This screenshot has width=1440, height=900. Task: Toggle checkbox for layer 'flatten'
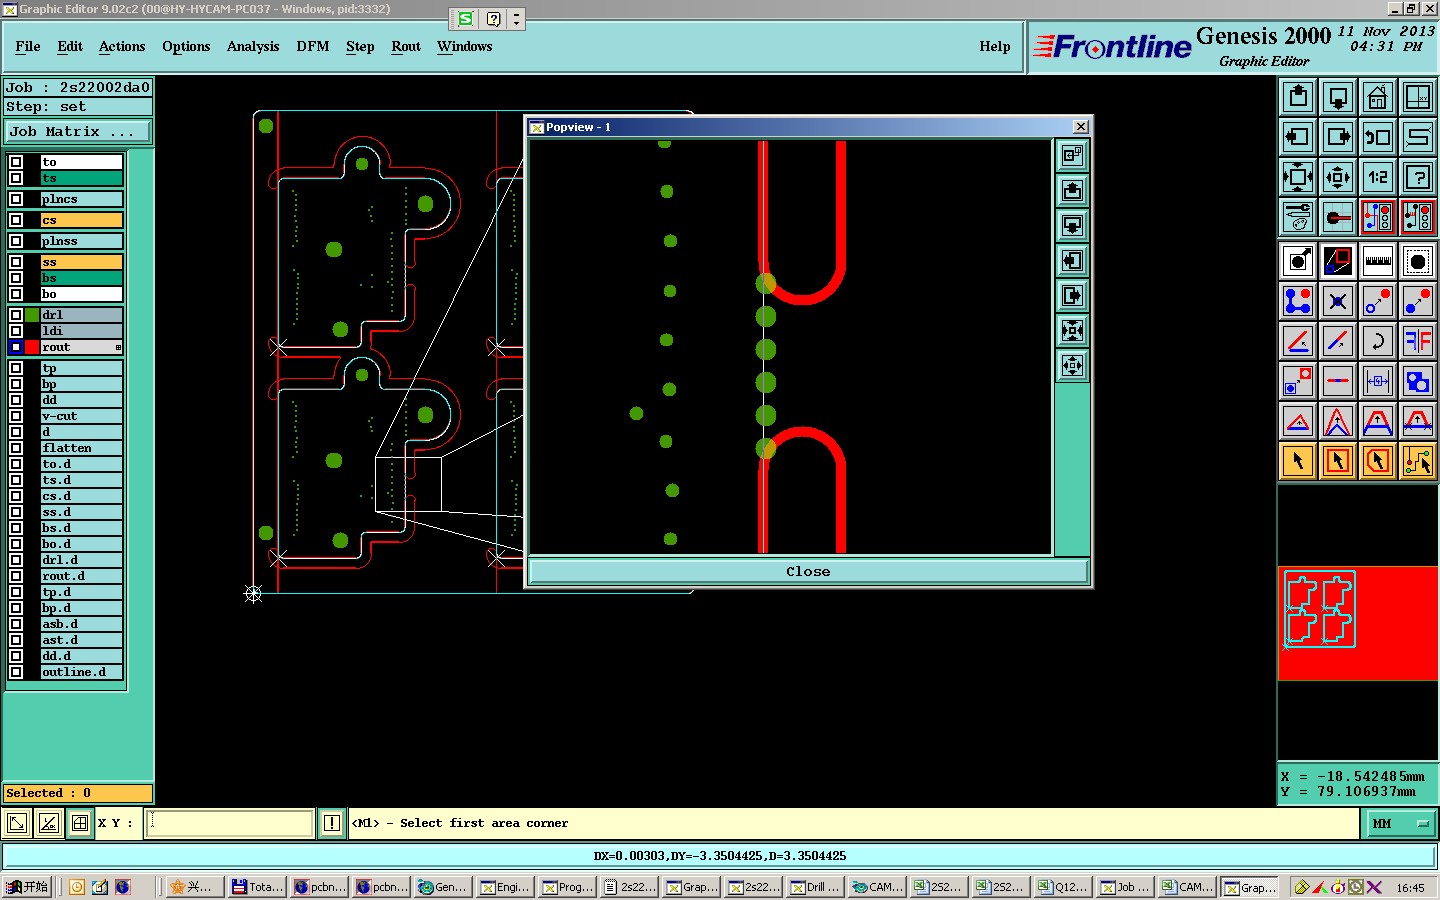pyautogui.click(x=16, y=448)
